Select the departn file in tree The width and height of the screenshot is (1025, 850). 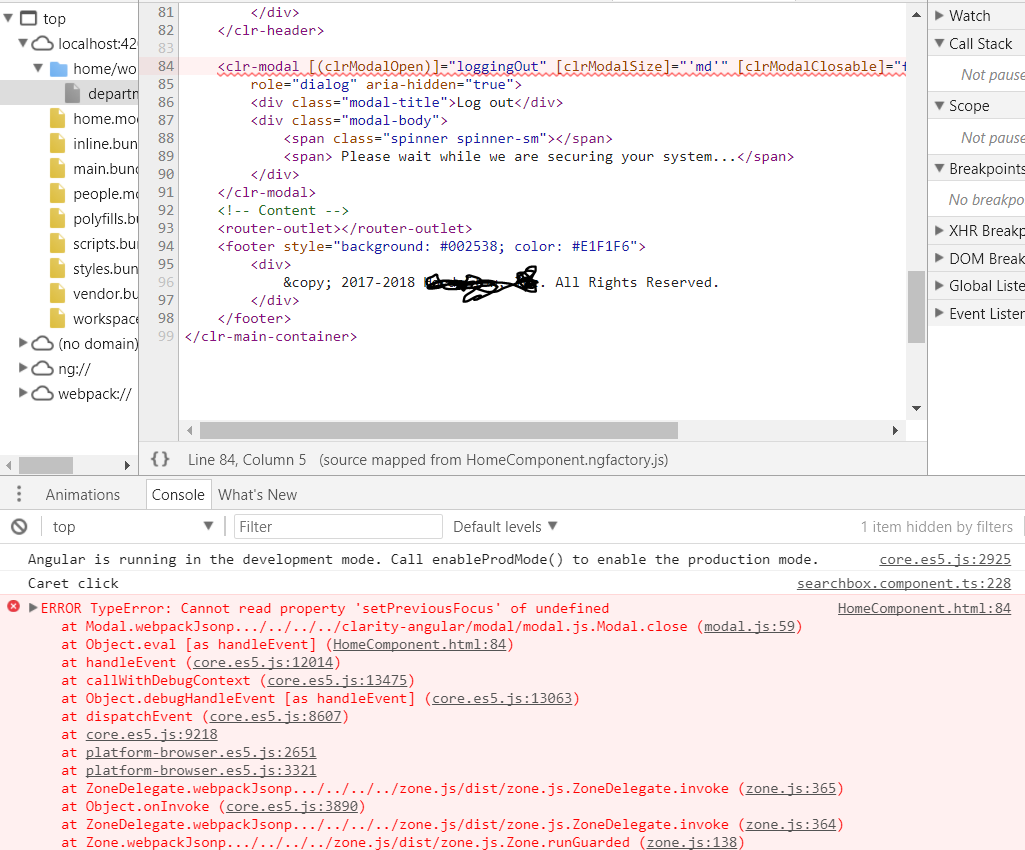[x=69, y=94]
